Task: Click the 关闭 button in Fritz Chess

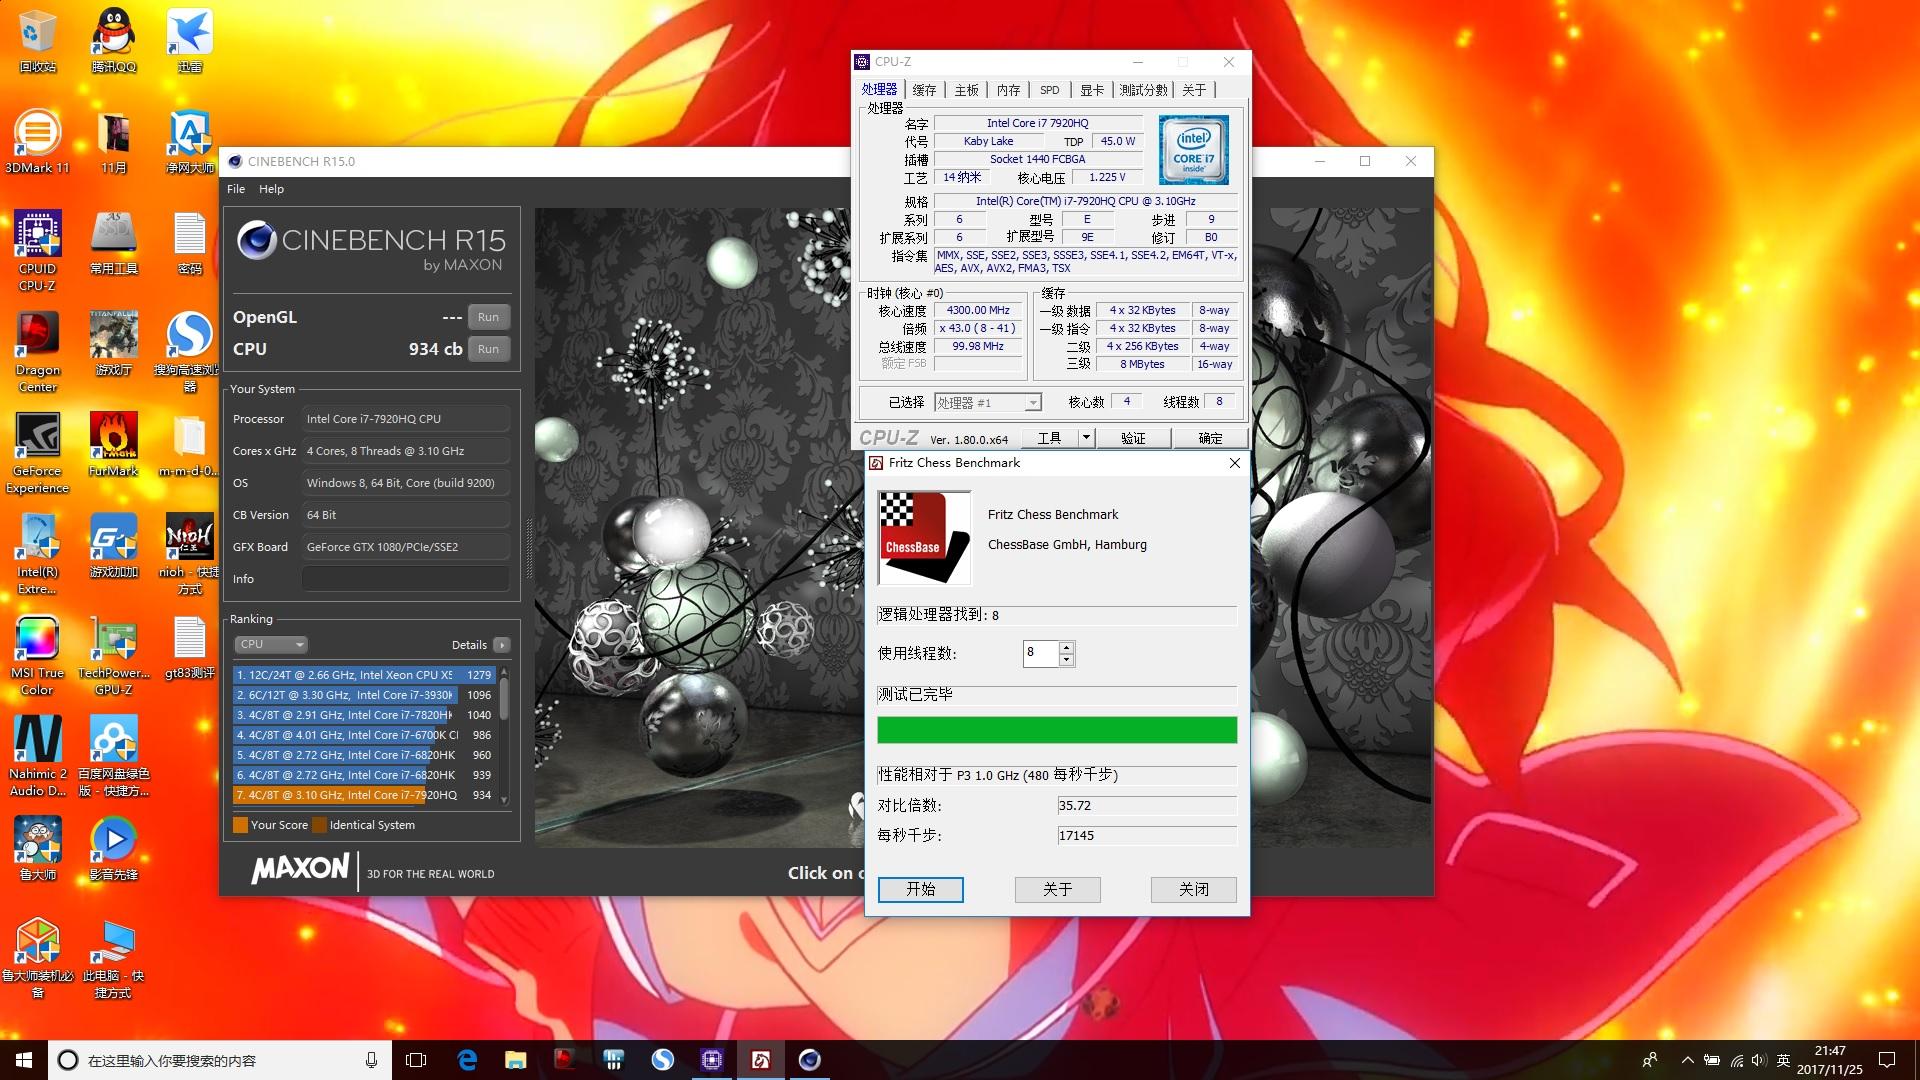Action: (x=1193, y=889)
